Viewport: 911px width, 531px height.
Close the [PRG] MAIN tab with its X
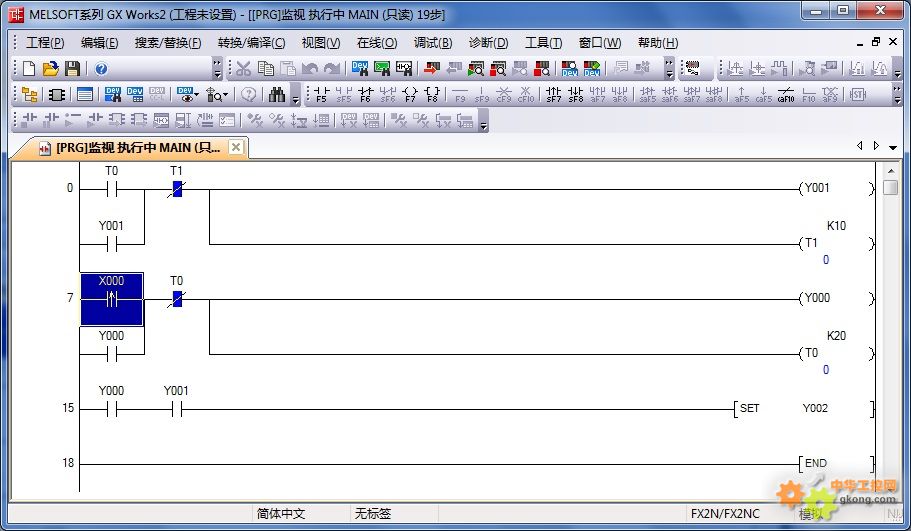[235, 147]
